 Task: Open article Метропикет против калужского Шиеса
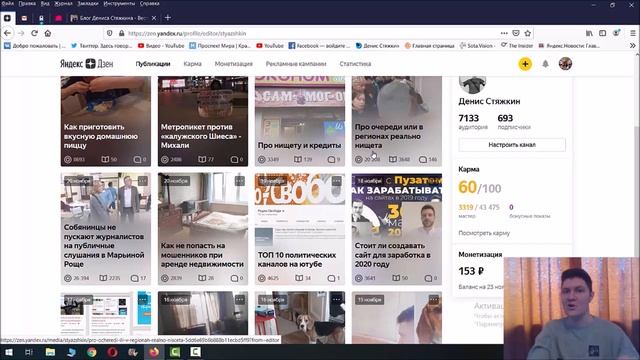[203, 121]
